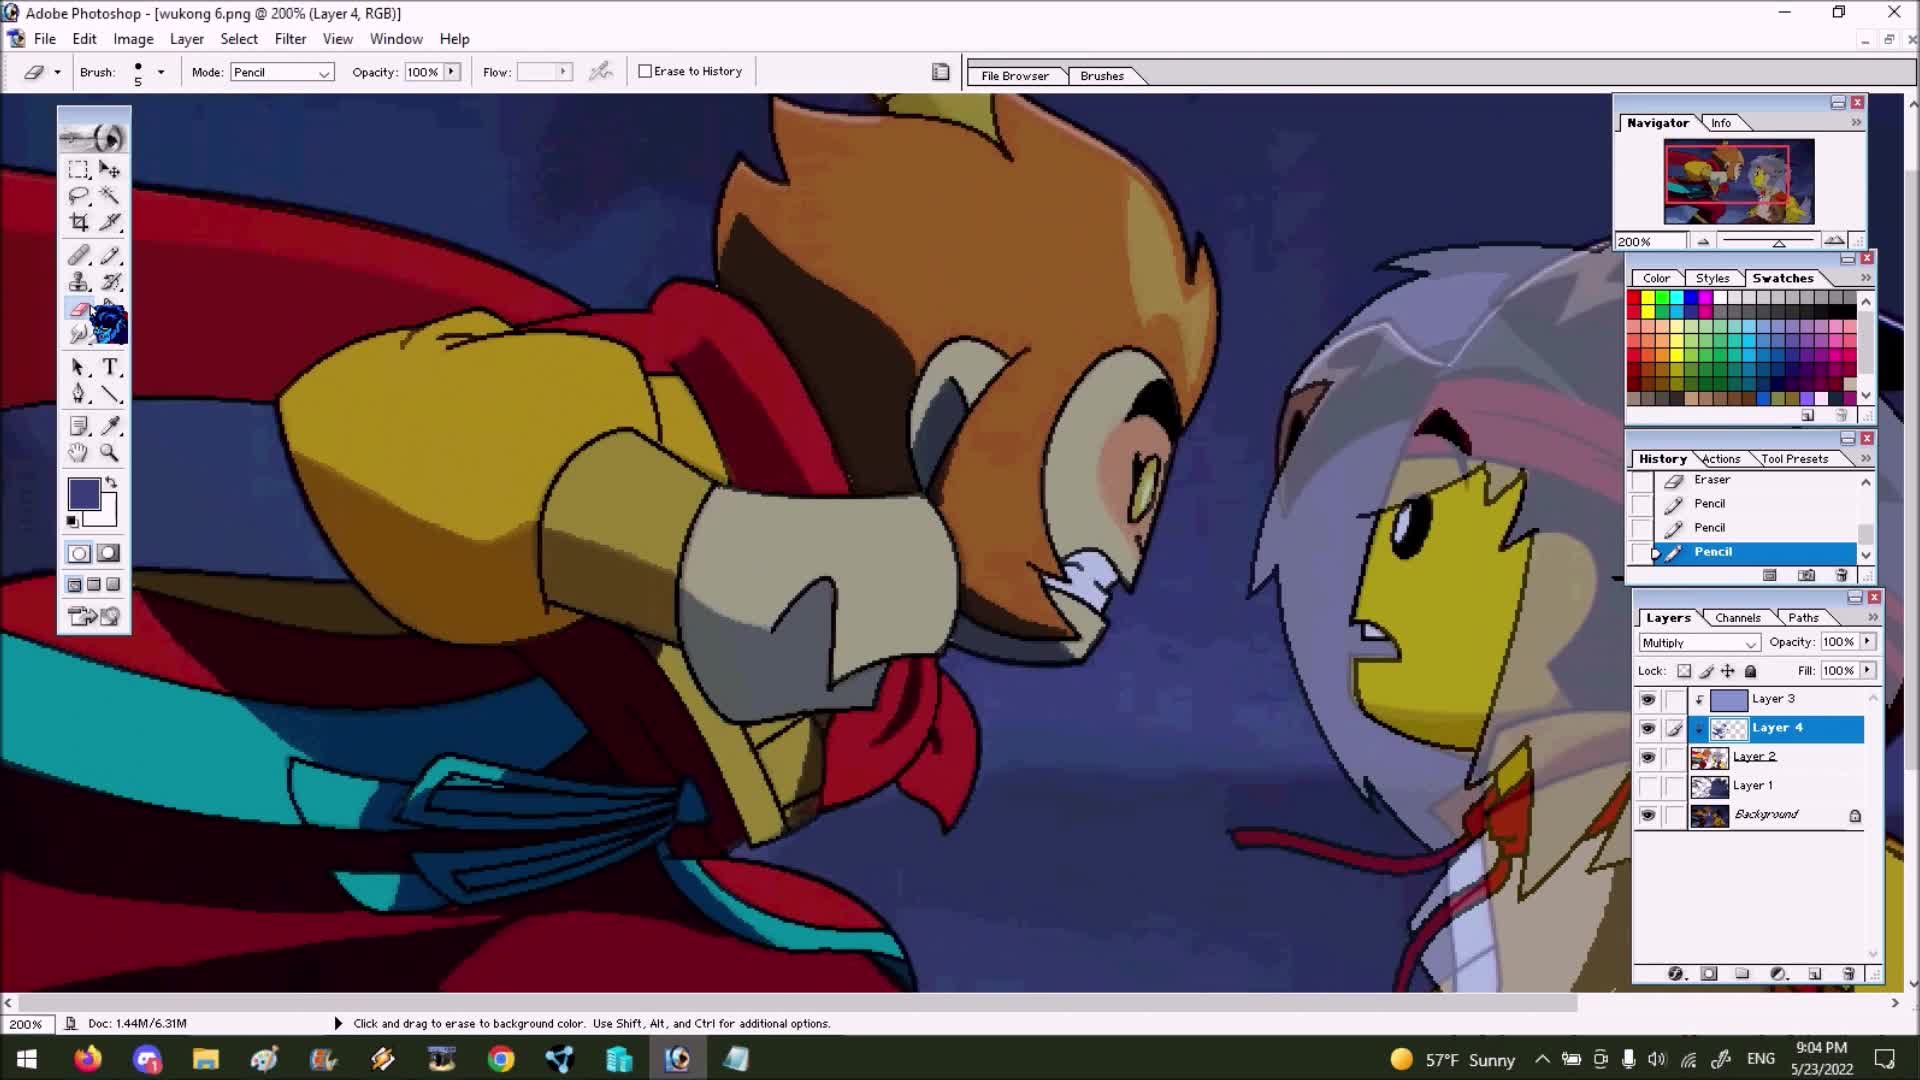Select the Zoom magnifier tool
Image resolution: width=1920 pixels, height=1080 pixels.
coord(110,453)
